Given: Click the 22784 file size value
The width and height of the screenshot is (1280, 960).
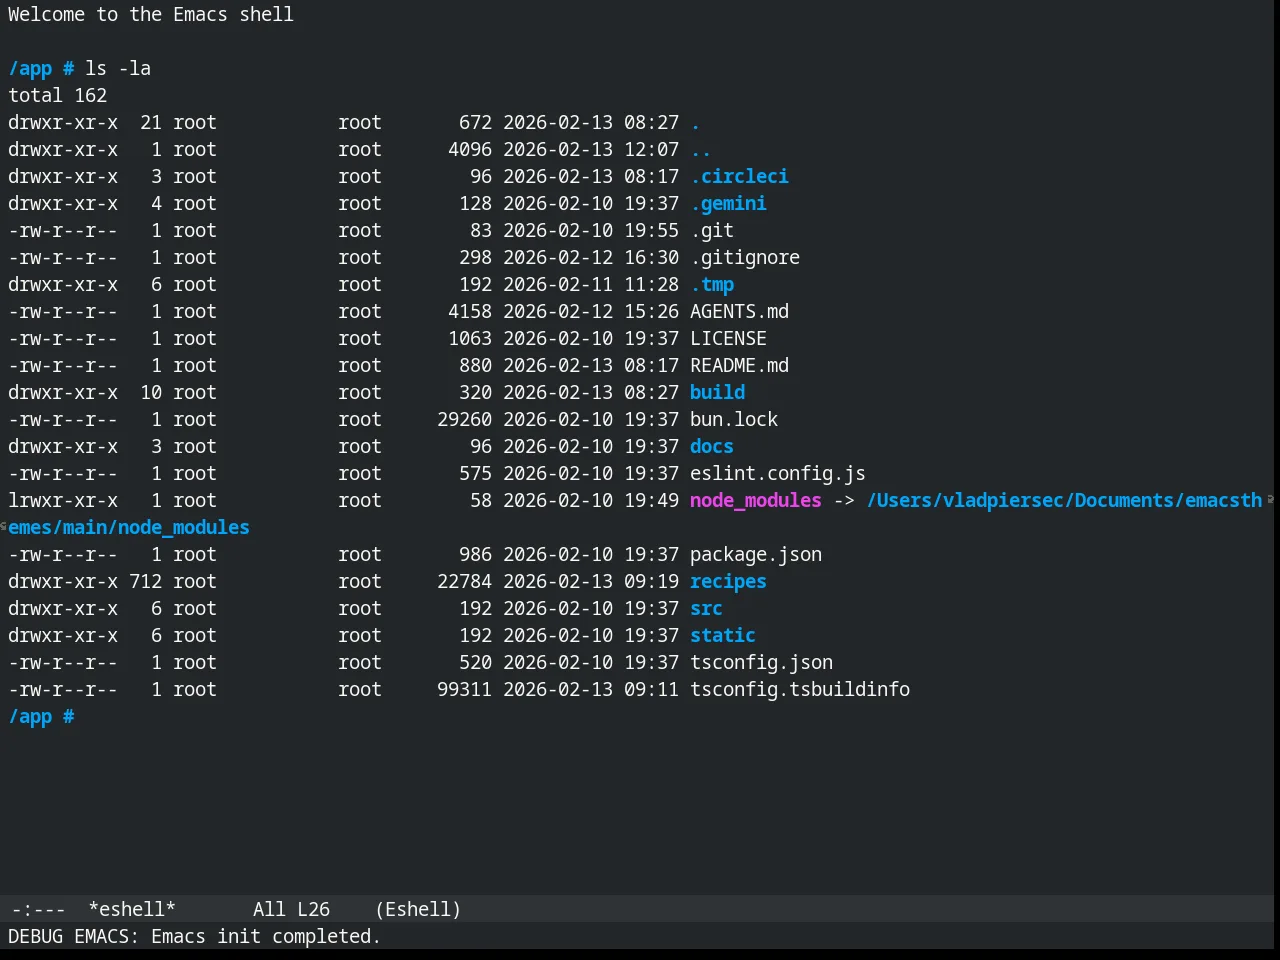Looking at the screenshot, I should point(464,581).
